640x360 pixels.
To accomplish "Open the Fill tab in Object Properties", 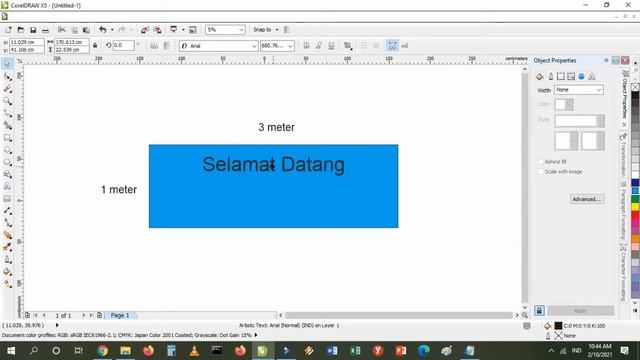I will coord(540,76).
